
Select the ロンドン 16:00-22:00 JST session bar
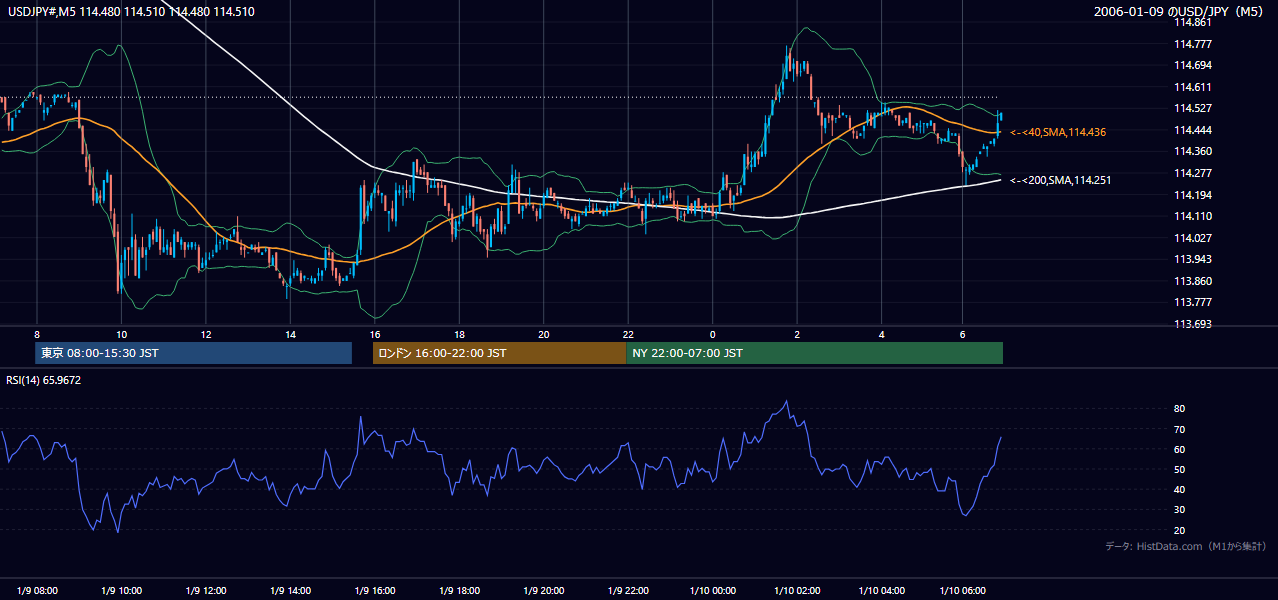[x=499, y=353]
